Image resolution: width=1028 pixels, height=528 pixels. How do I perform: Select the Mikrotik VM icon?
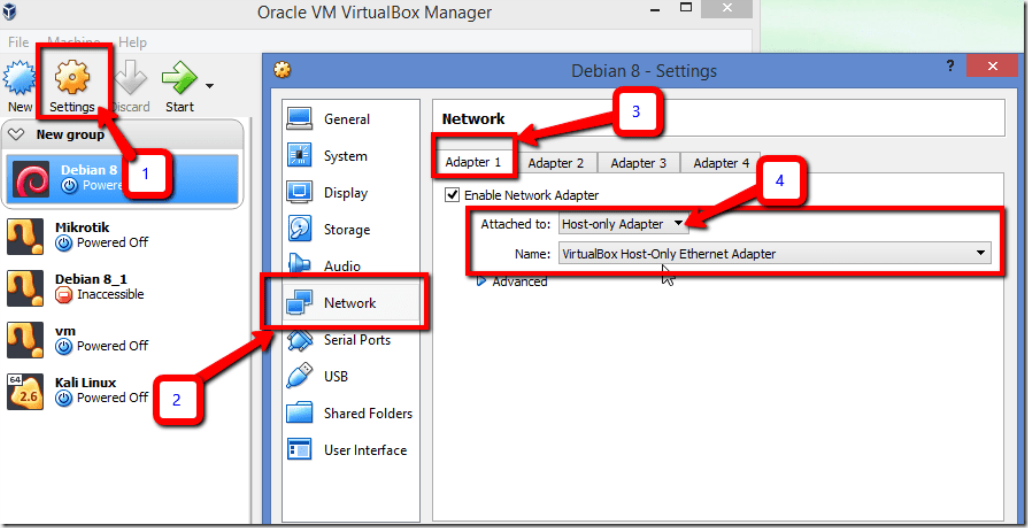click(25, 236)
